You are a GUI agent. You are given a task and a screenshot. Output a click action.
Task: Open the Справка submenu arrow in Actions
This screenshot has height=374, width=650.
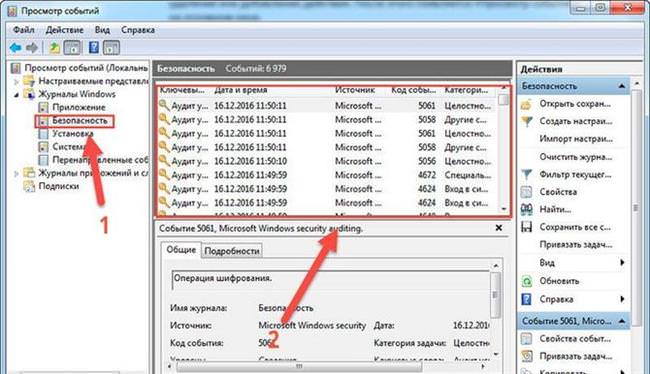(x=622, y=299)
